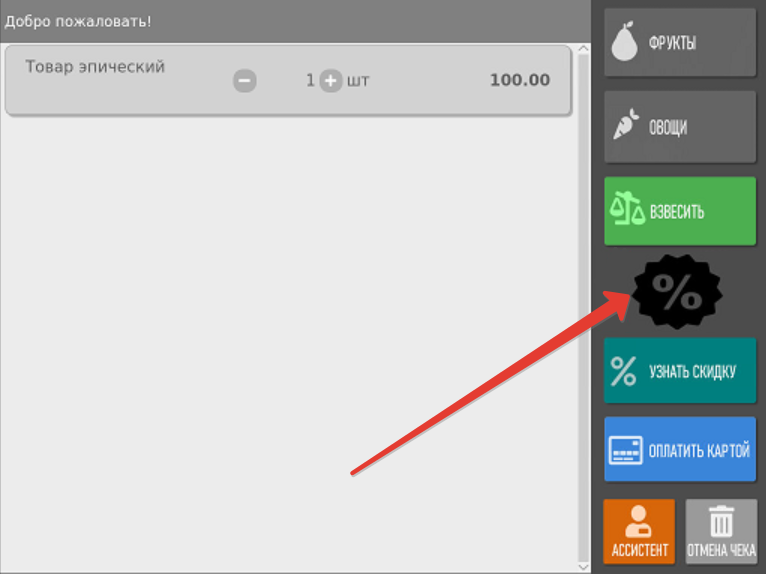Increase quantity with plus icon
The height and width of the screenshot is (574, 766).
[x=331, y=81]
